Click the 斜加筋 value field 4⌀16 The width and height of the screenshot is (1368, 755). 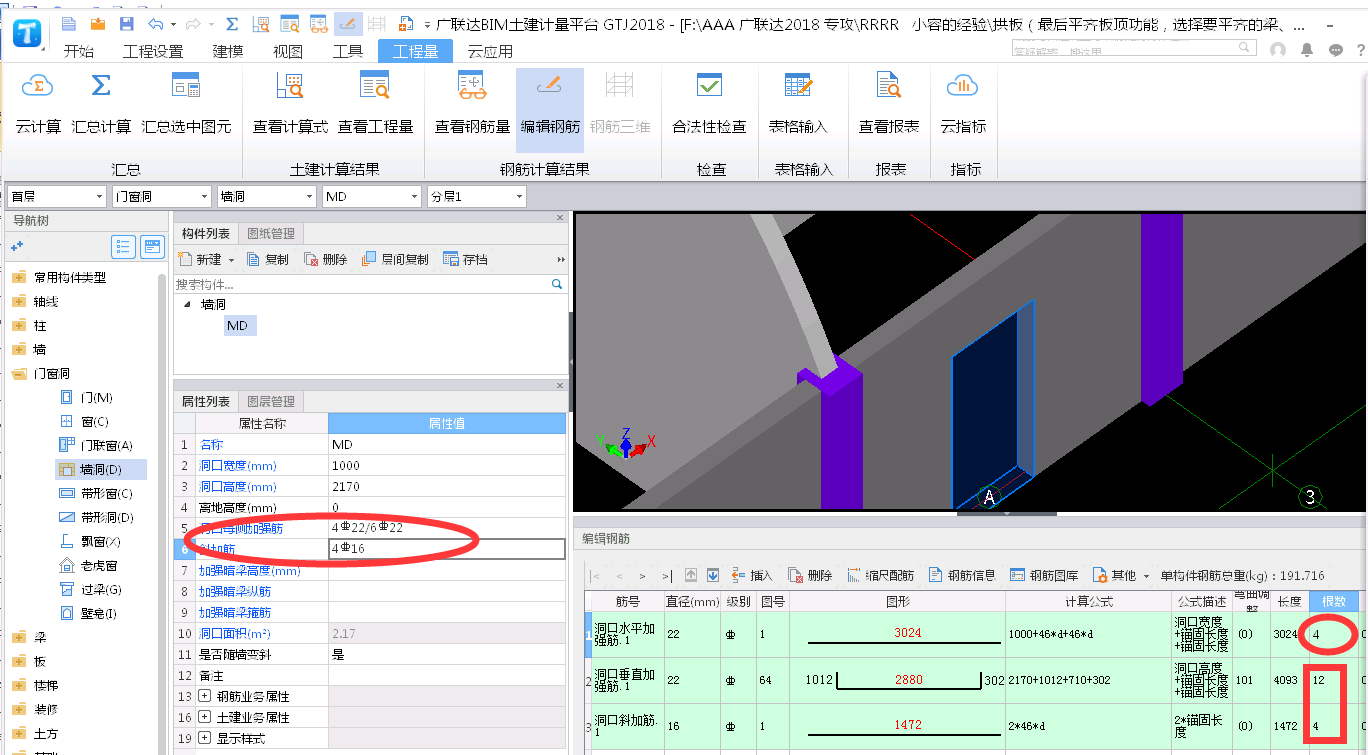tap(447, 549)
